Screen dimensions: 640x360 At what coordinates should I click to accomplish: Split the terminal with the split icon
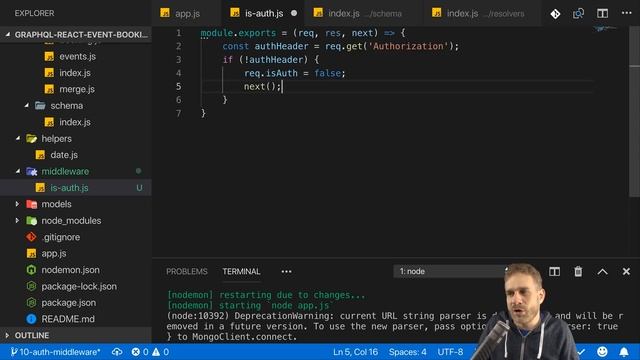[x=554, y=271]
